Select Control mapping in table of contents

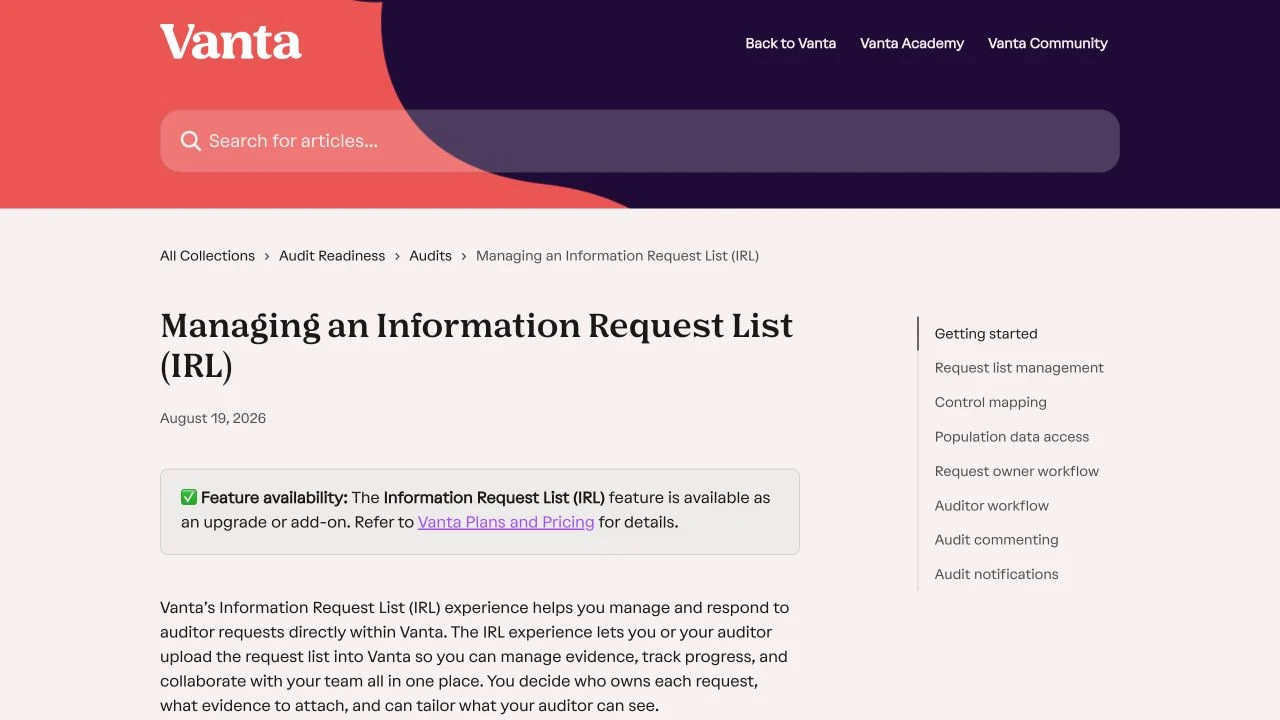[x=991, y=402]
